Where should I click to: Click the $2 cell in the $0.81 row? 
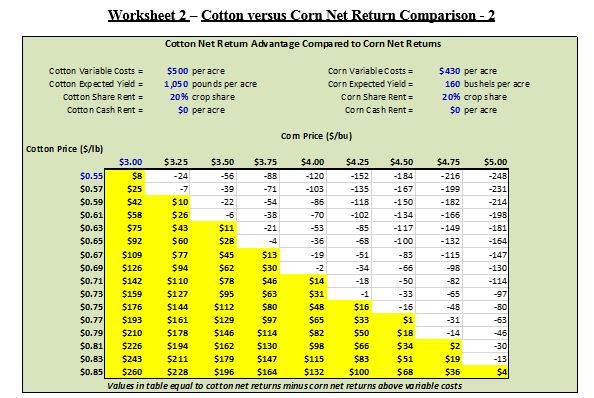click(439, 346)
